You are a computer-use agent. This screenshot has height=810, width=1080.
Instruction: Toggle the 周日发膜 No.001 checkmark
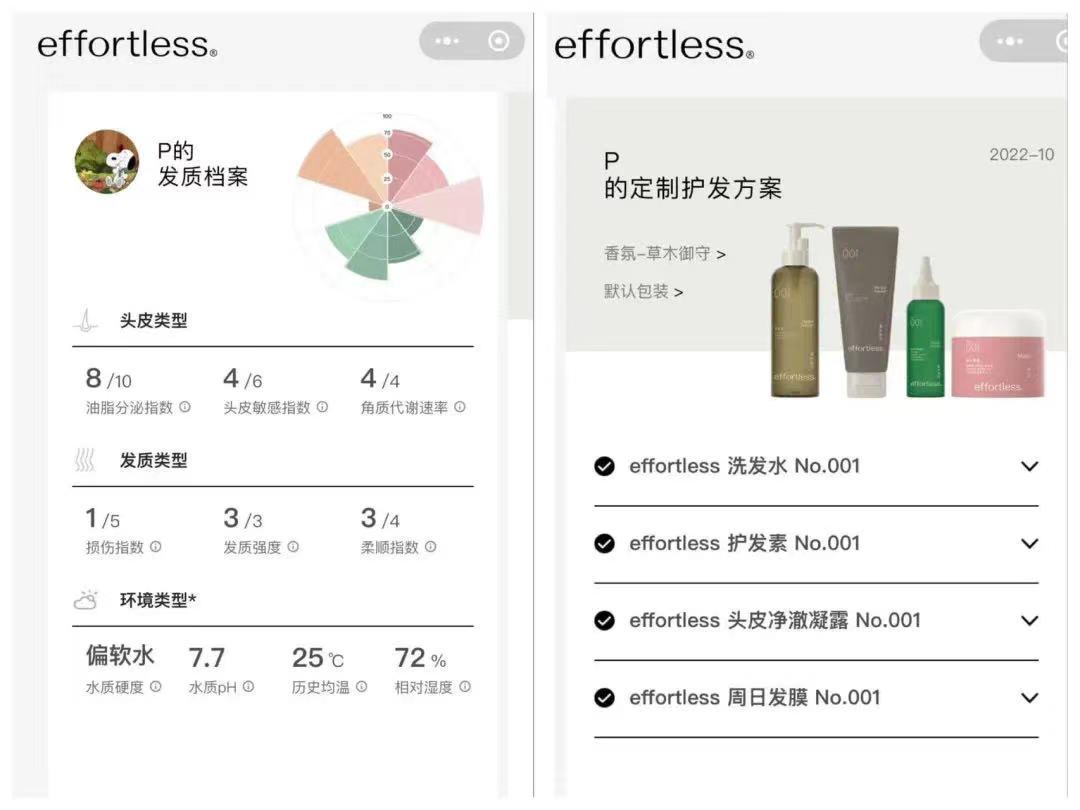604,697
